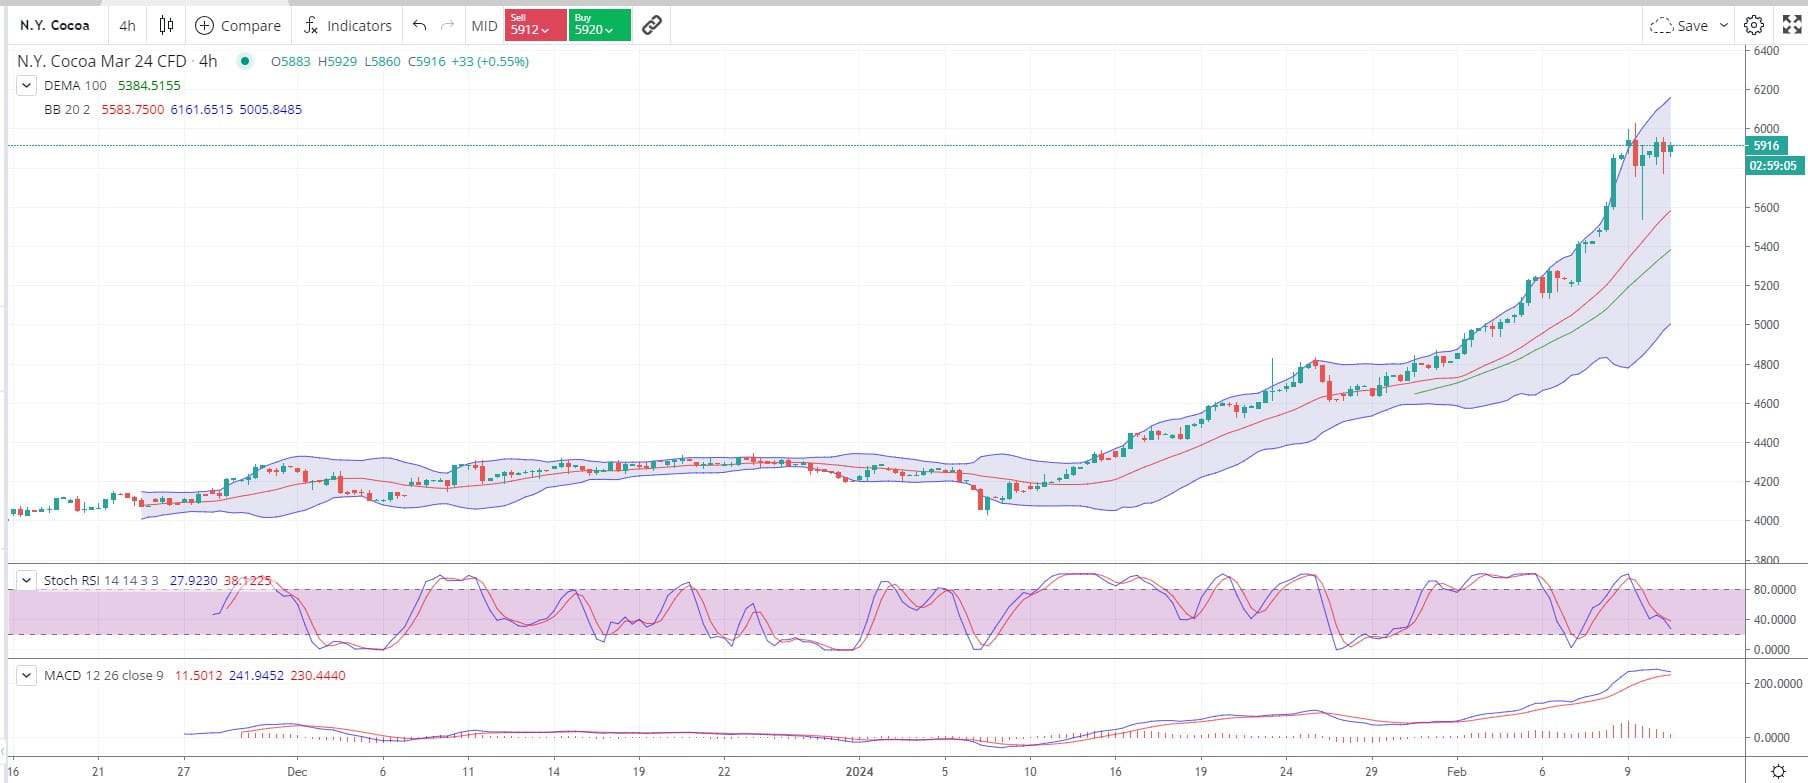The height and width of the screenshot is (783, 1808).
Task: Click the Sell 5912 button
Action: pyautogui.click(x=535, y=25)
